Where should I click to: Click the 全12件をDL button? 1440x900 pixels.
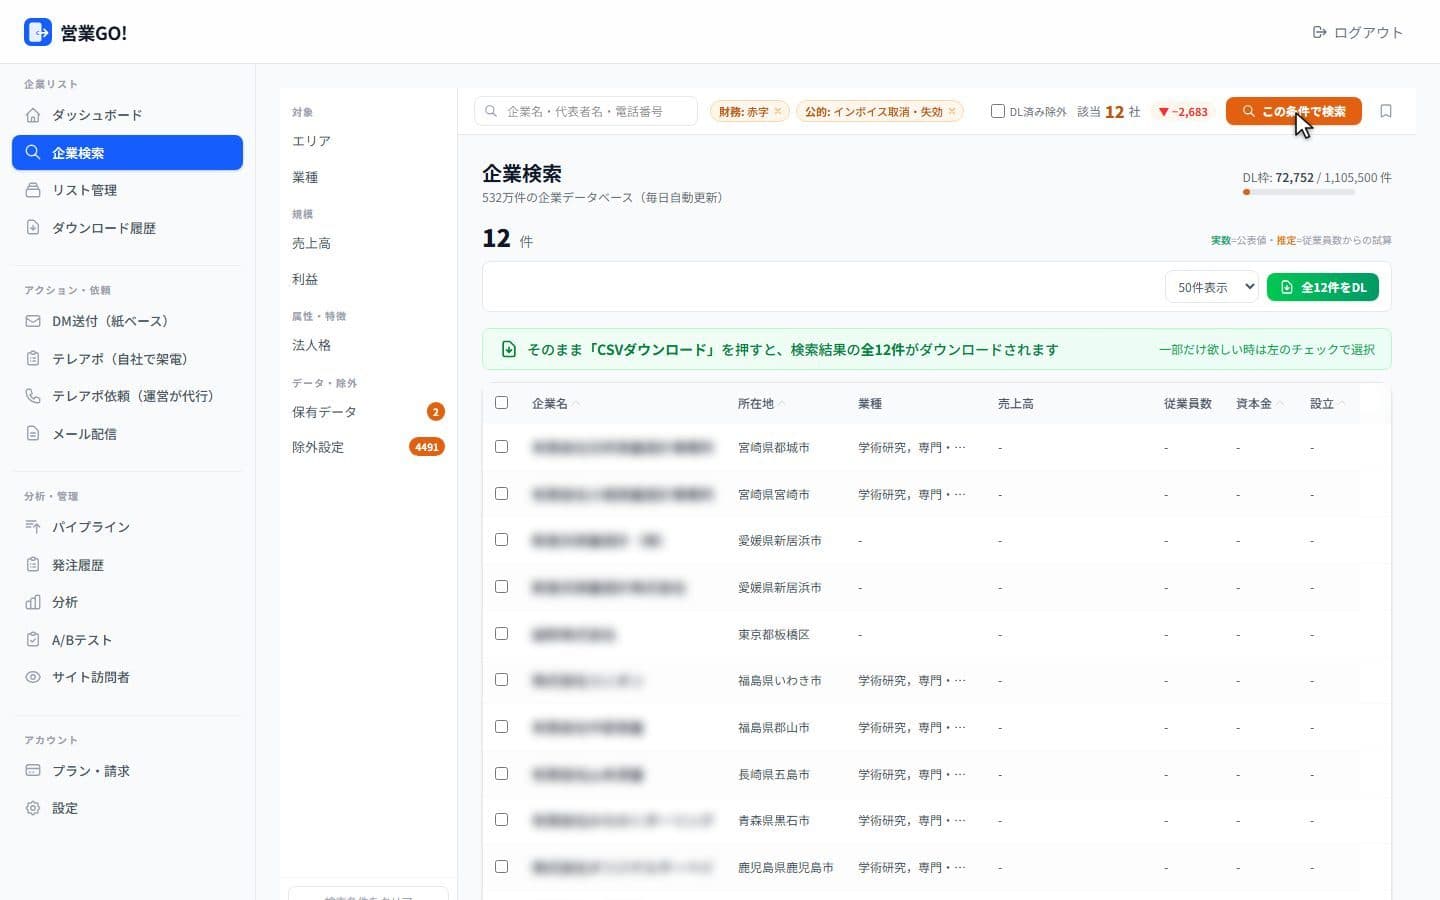point(1323,287)
